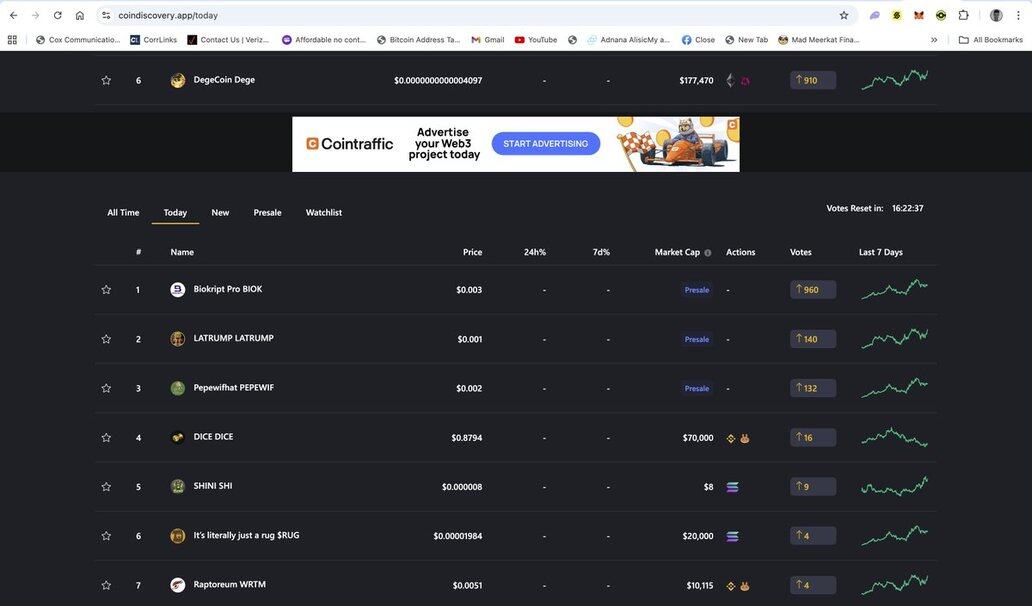Click the PancakeSwap icon in DICE row

[745, 438]
